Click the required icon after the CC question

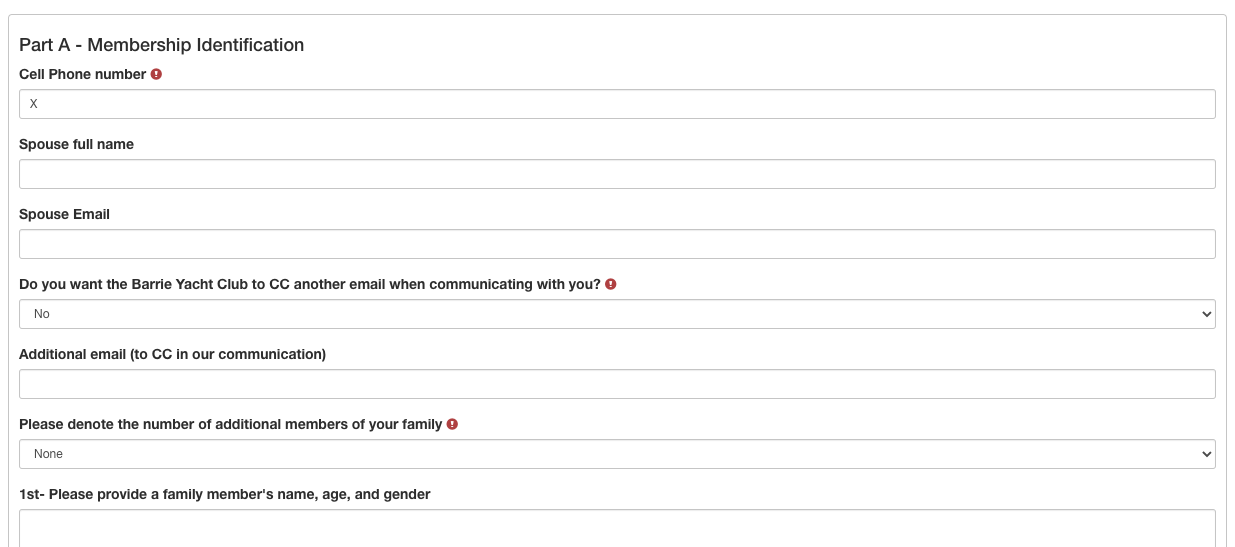tap(611, 284)
